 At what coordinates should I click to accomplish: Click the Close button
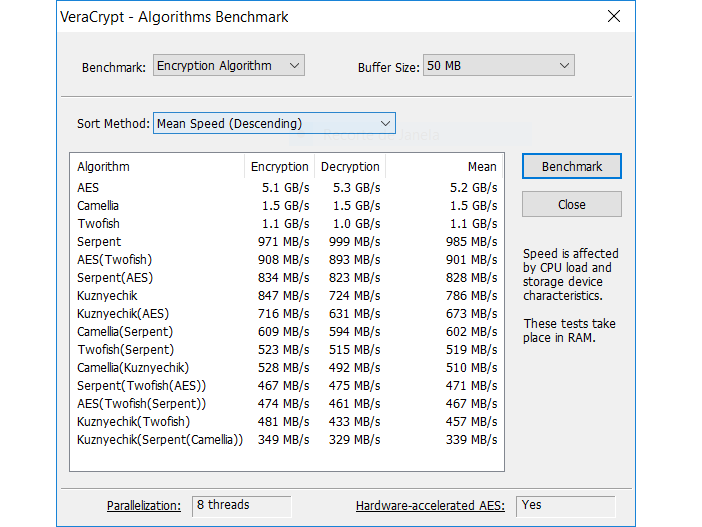[572, 205]
